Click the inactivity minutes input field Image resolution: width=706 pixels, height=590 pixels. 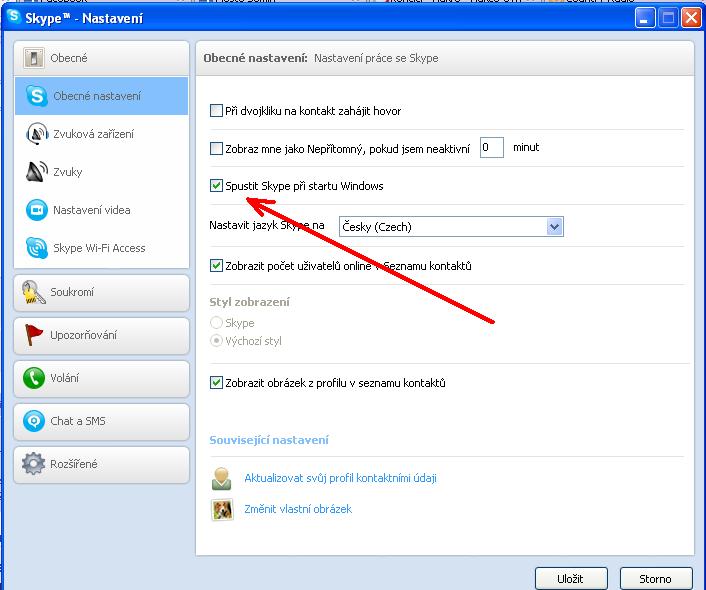coord(491,147)
